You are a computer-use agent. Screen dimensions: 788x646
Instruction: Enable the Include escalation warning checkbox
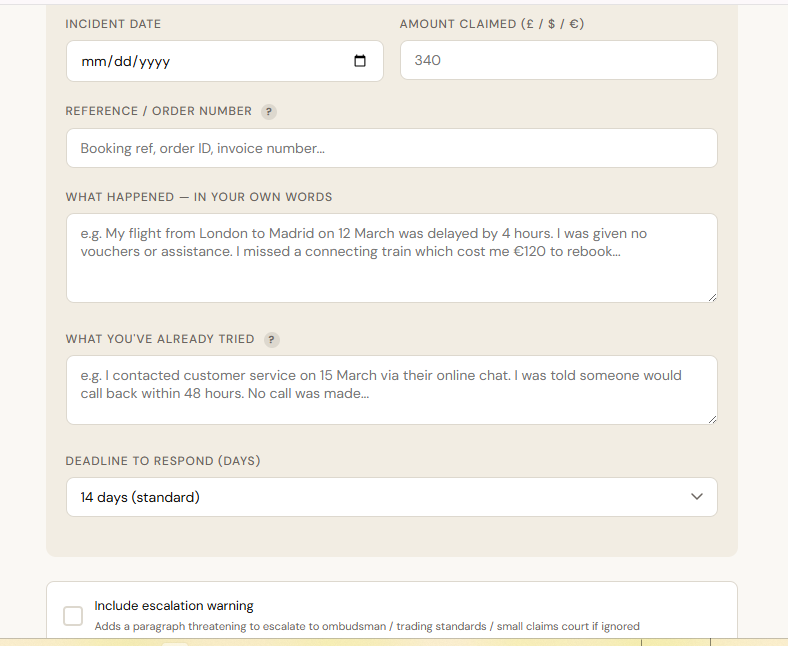tap(73, 616)
